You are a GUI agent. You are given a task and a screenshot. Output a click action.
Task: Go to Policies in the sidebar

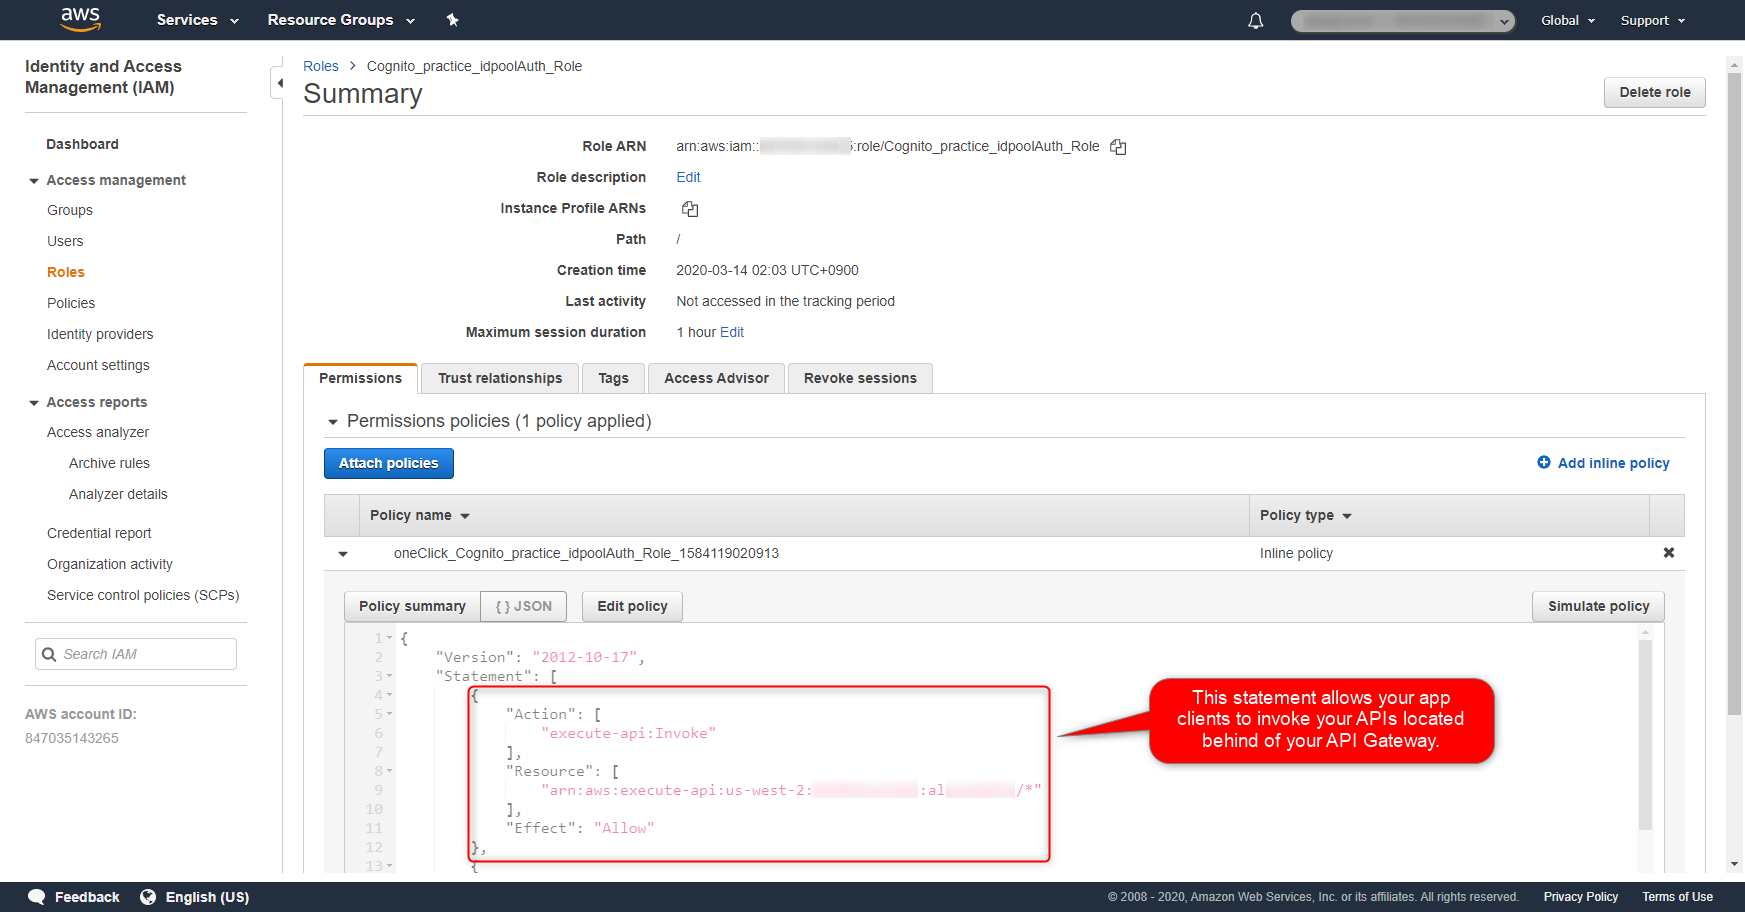click(71, 303)
